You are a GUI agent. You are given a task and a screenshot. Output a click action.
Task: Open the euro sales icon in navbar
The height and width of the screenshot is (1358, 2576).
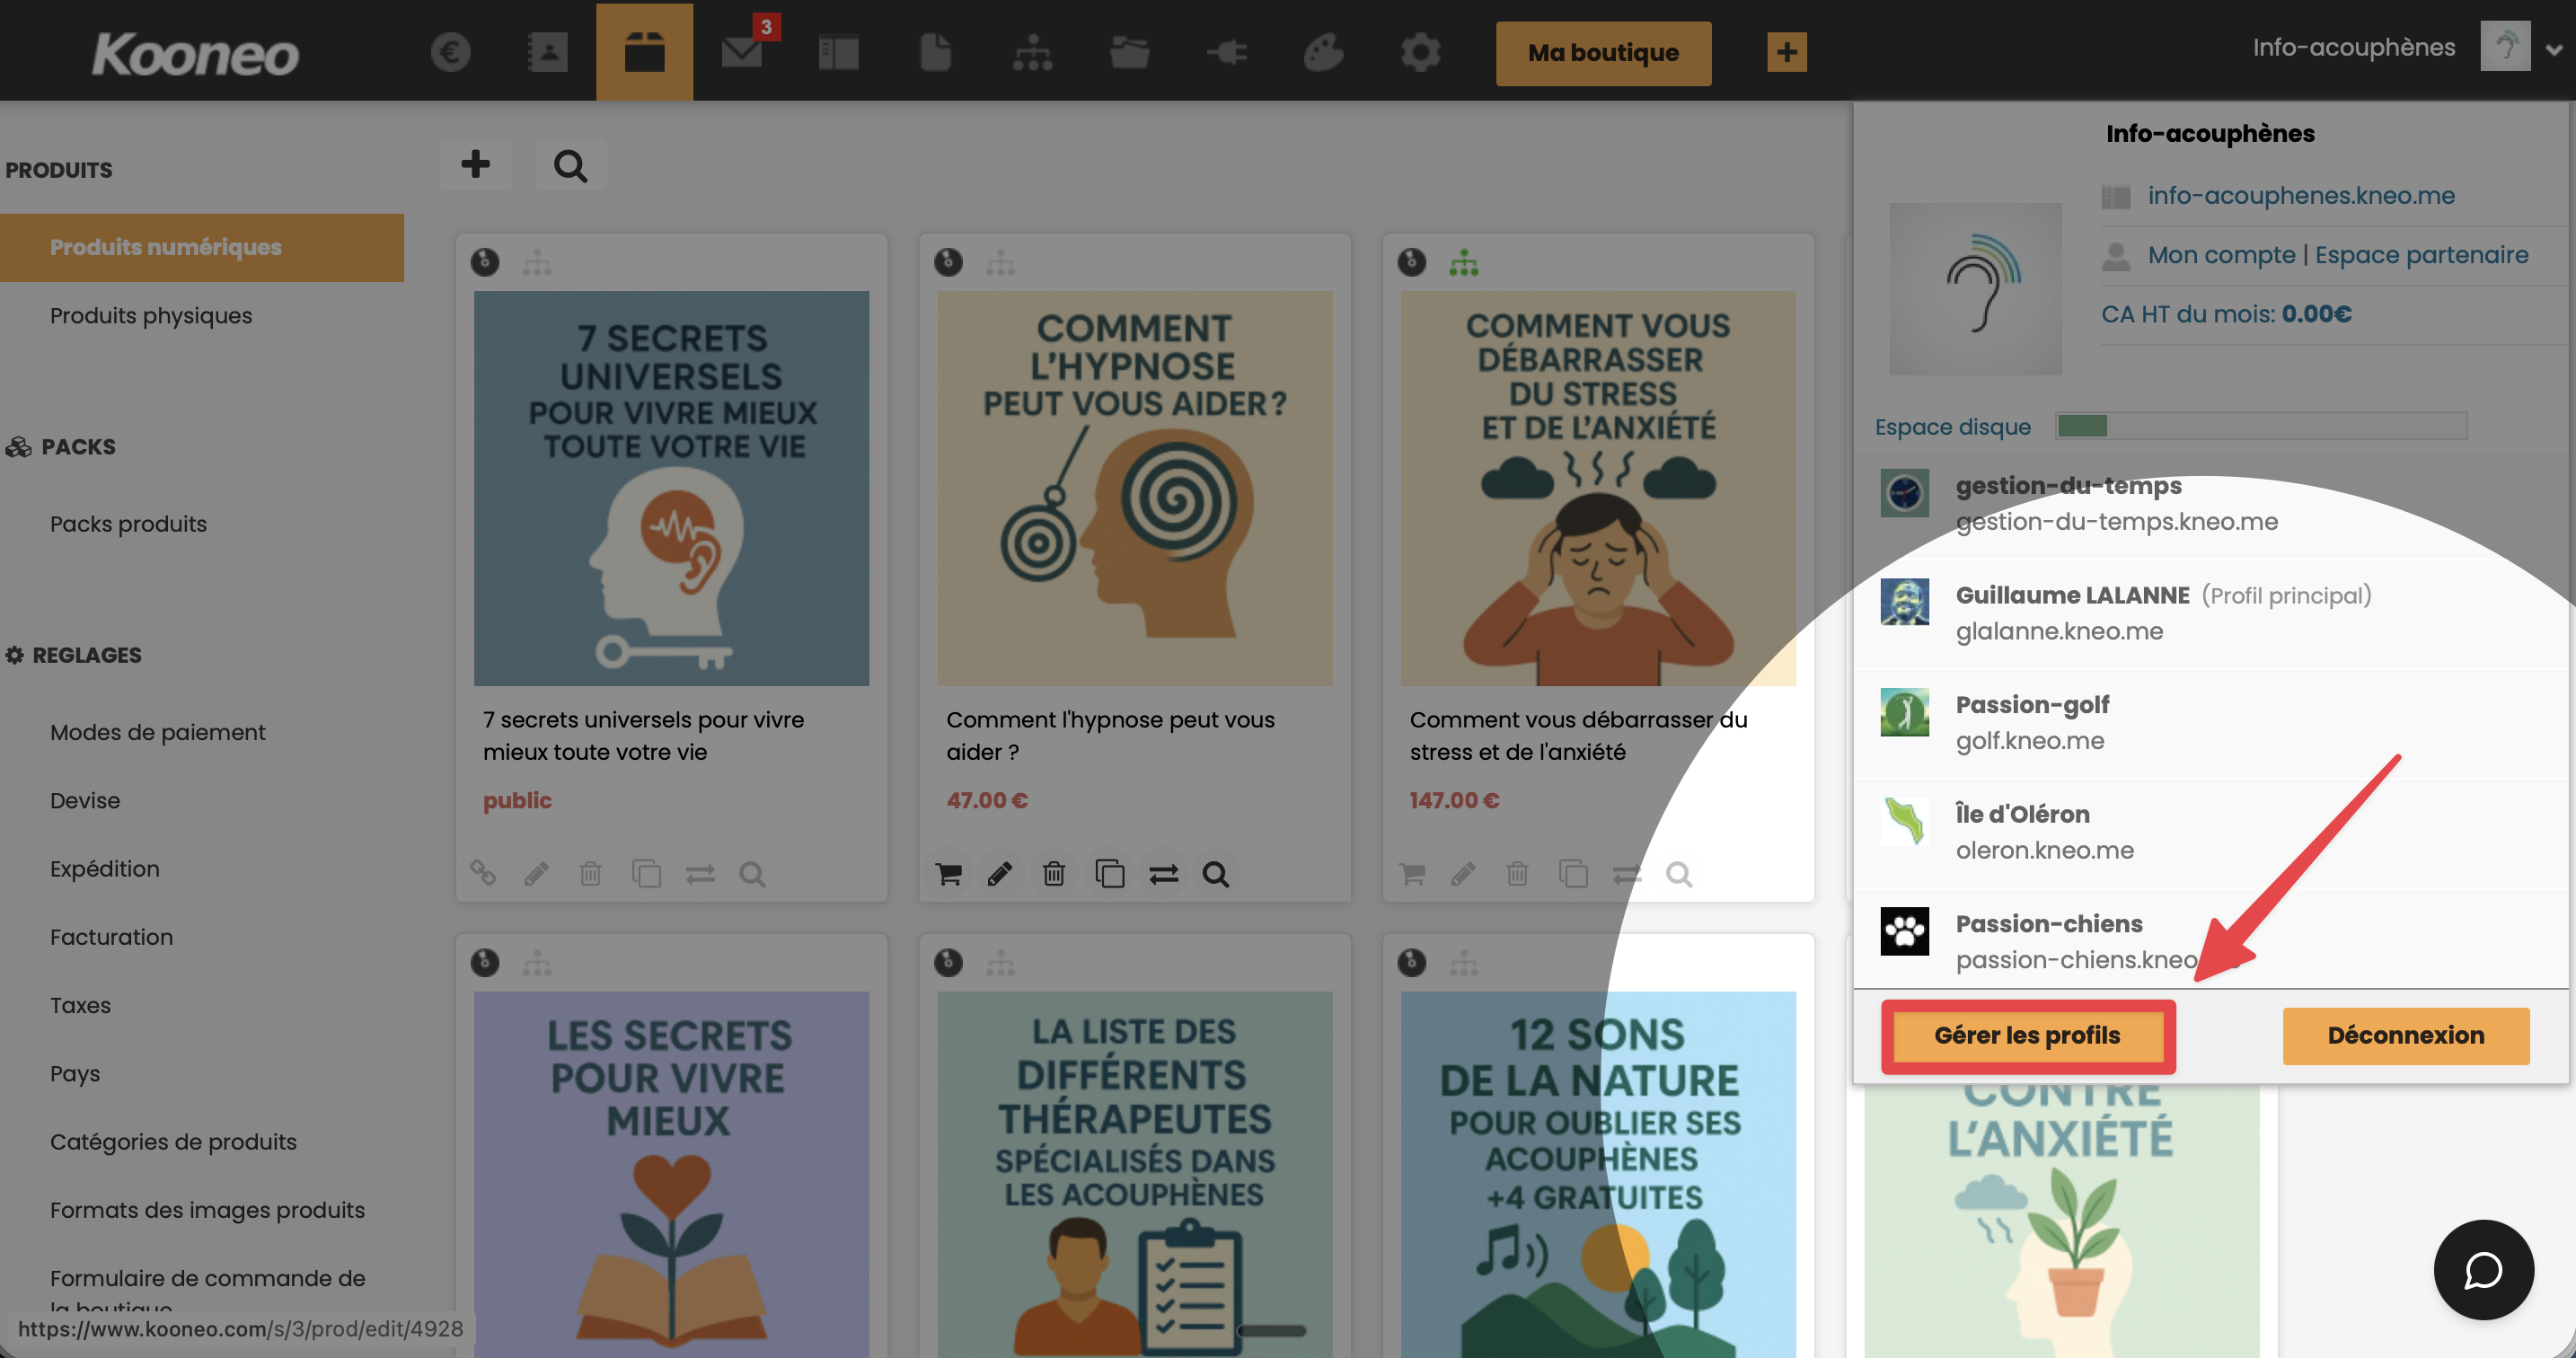[450, 52]
